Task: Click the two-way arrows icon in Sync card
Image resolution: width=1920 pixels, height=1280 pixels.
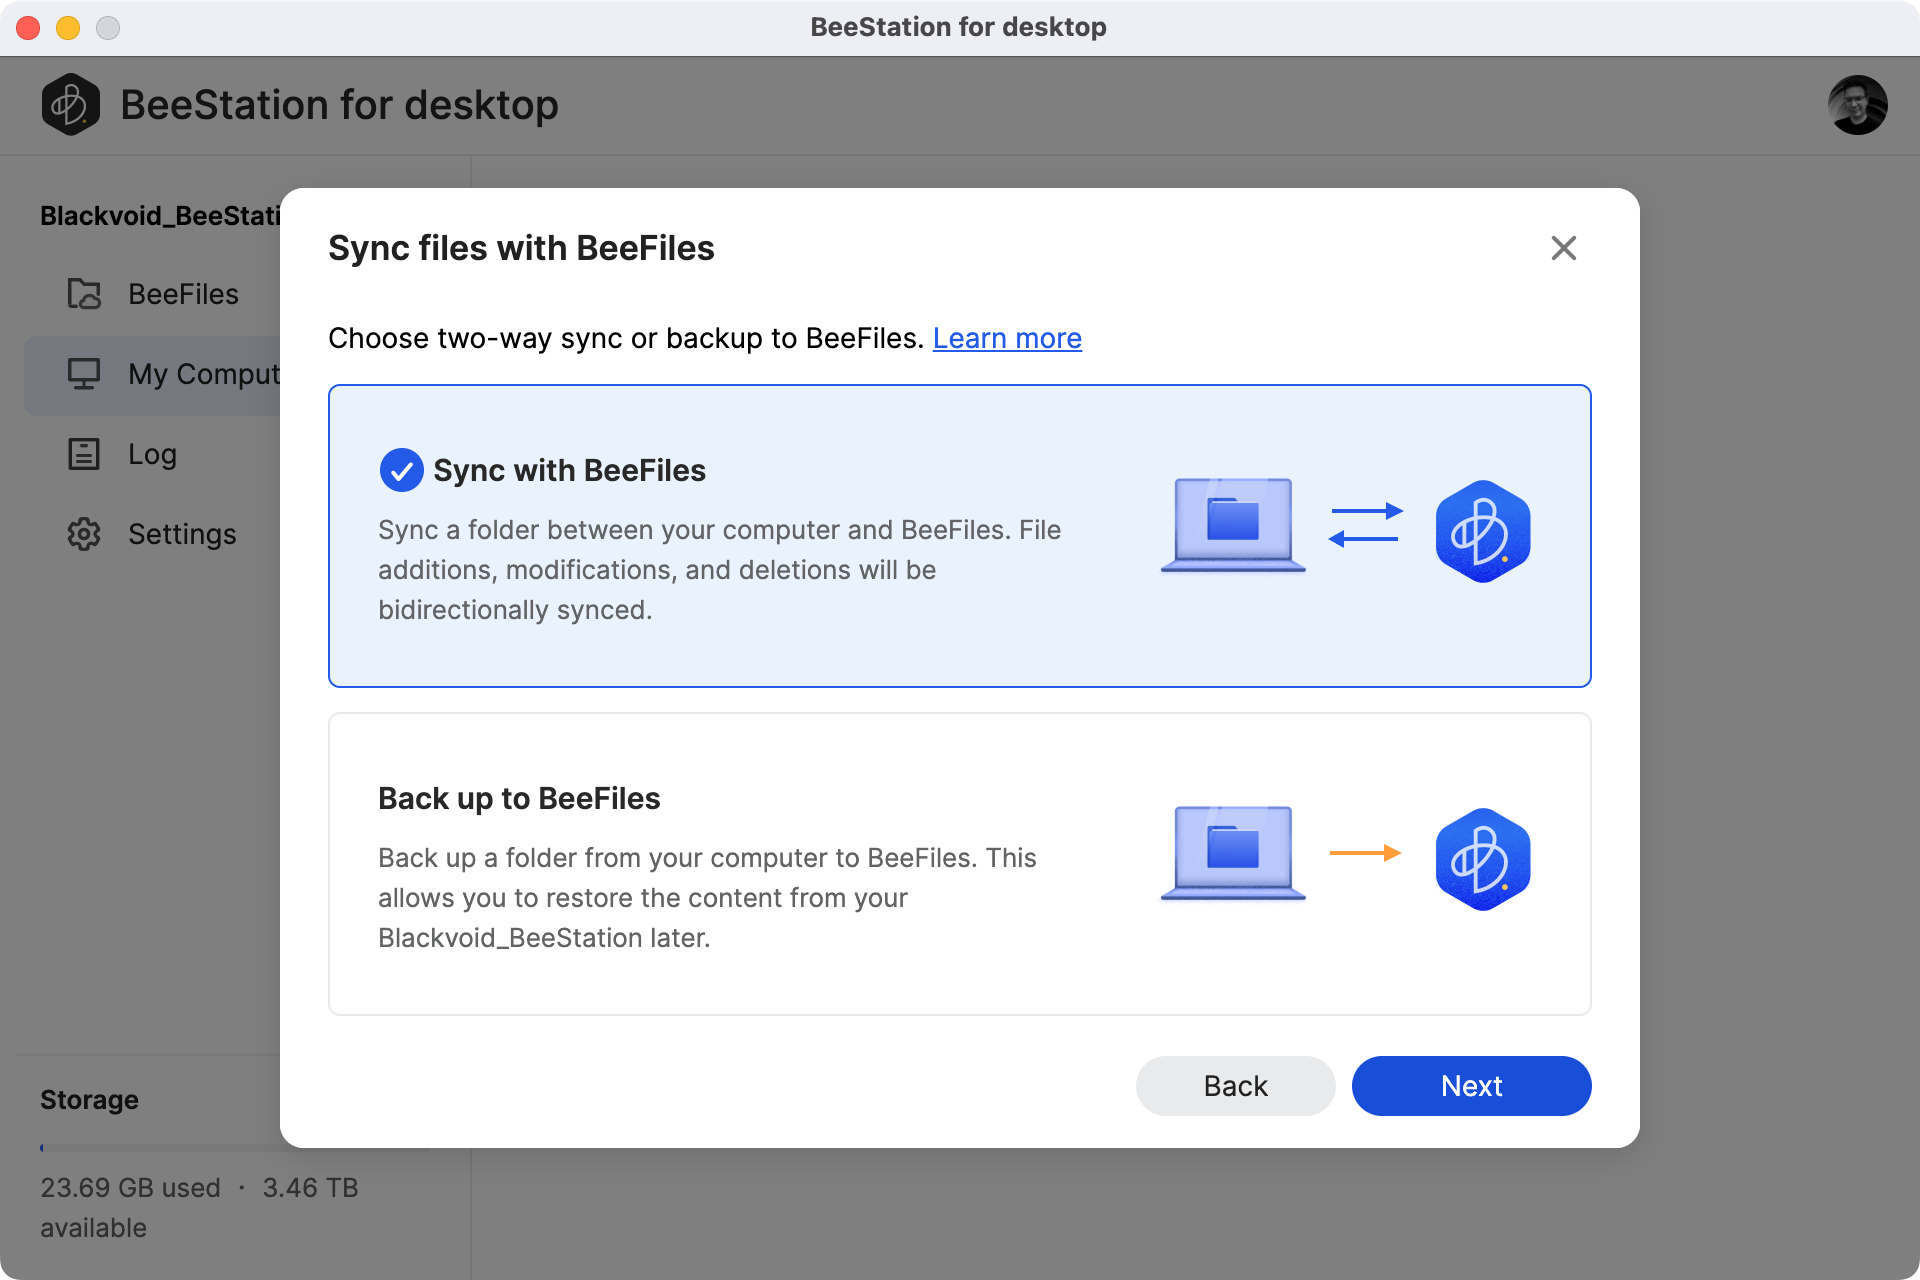Action: 1365,525
